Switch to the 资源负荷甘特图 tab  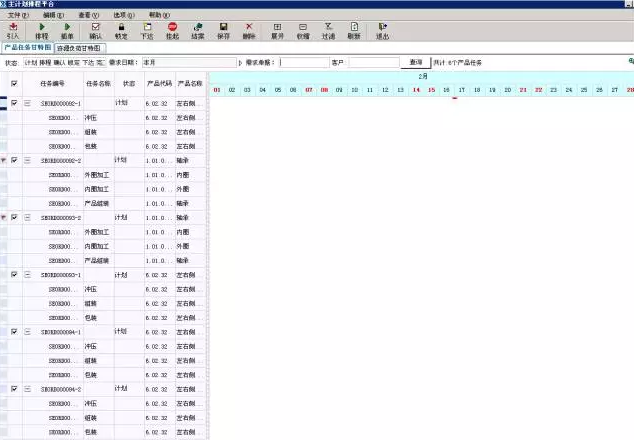(x=79, y=48)
